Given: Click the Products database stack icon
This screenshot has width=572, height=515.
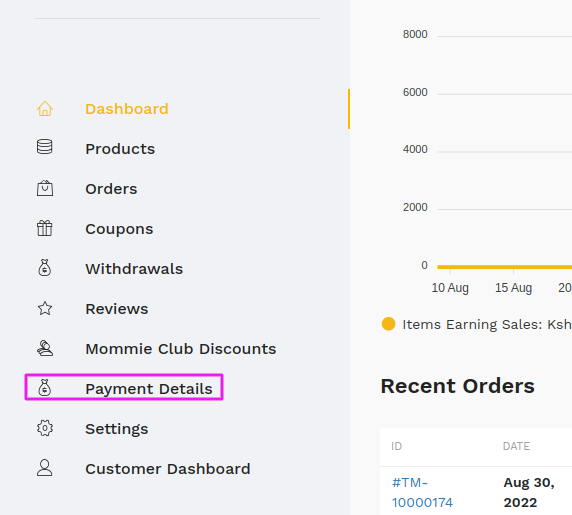Looking at the screenshot, I should click(45, 147).
